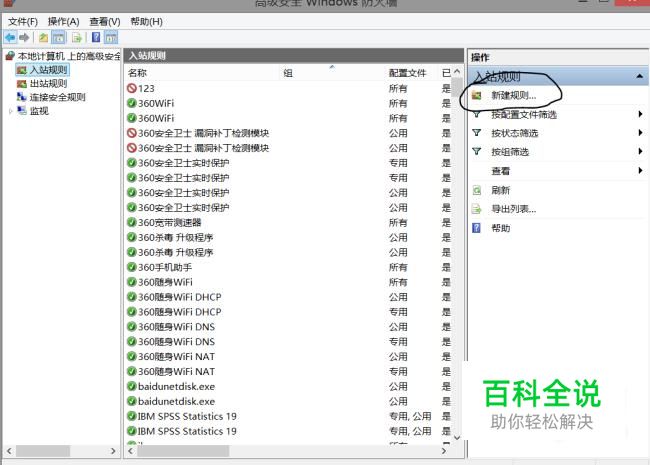This screenshot has height=465, width=650.
Task: Toggle the show/hide console tree icon
Action: pos(58,38)
